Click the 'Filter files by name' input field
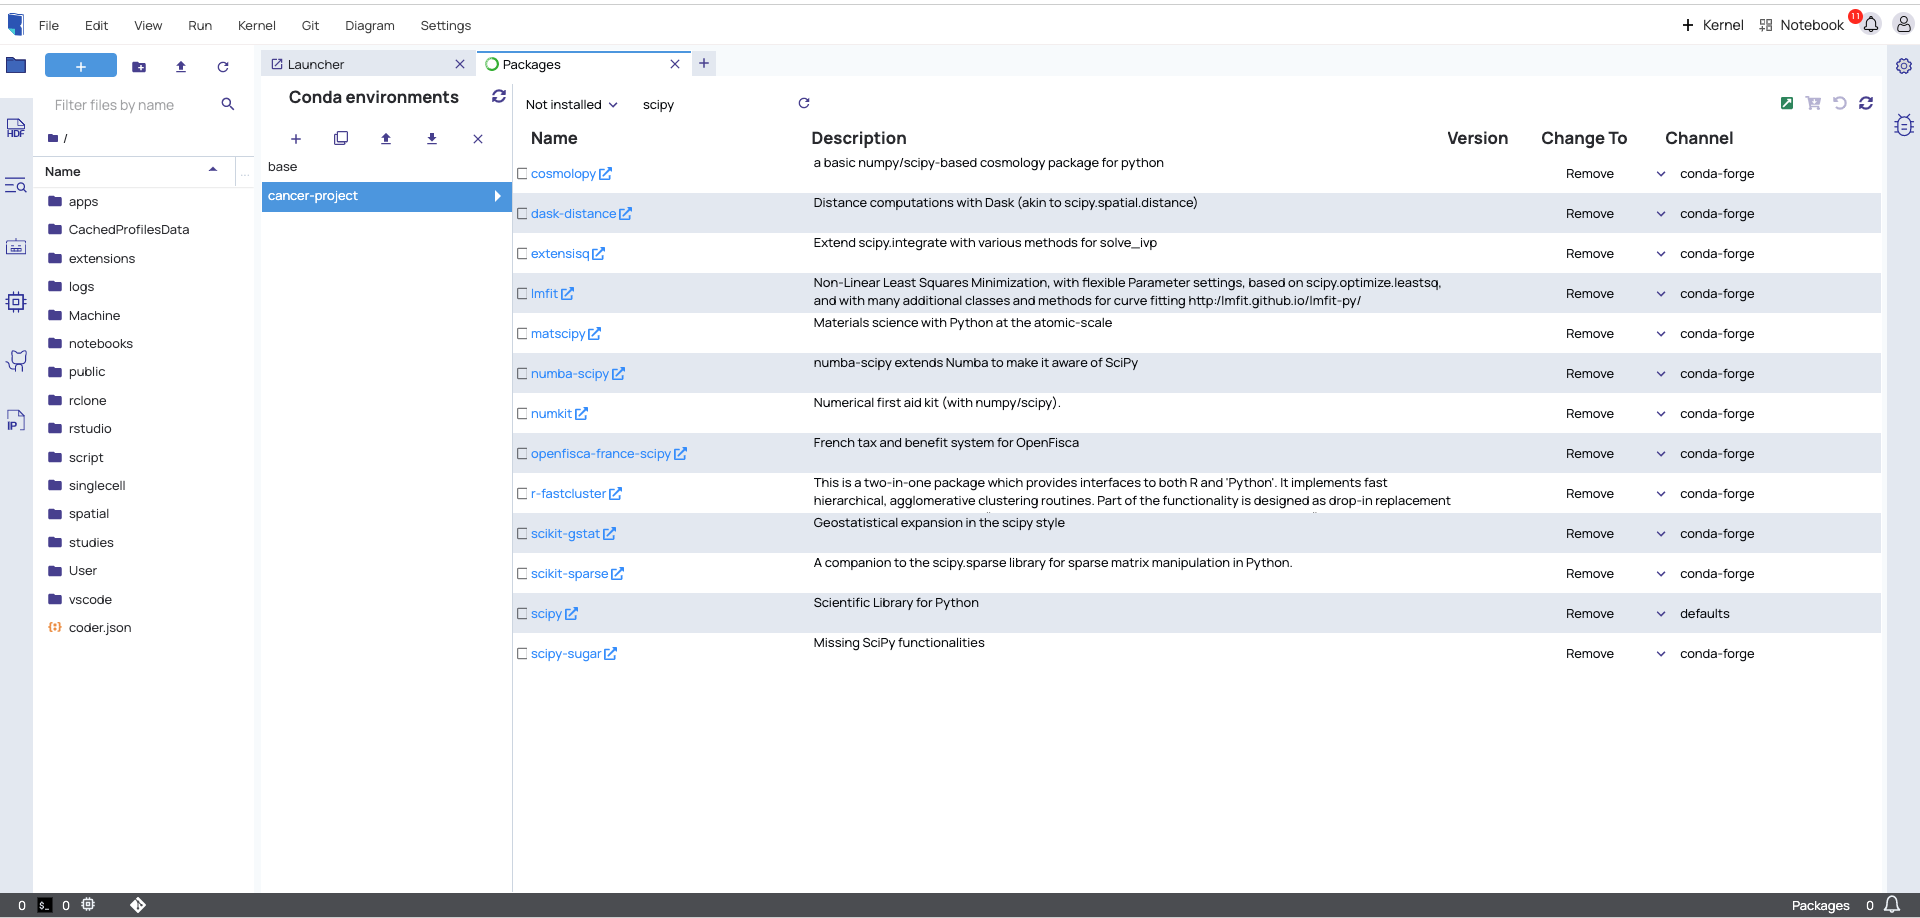This screenshot has height=918, width=1920. [x=130, y=104]
